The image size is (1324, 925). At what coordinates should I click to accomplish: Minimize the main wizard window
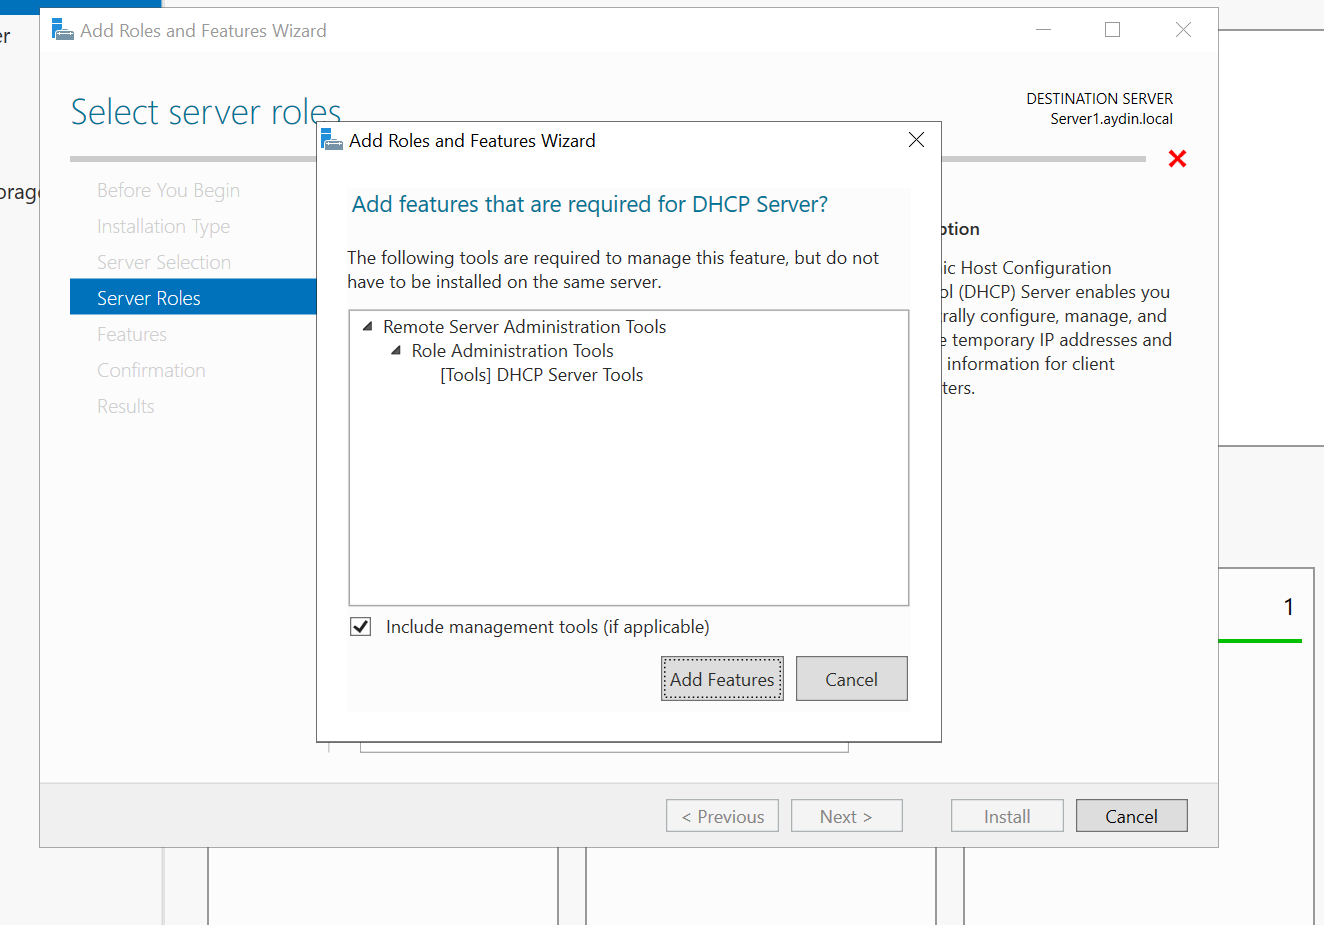tap(1043, 30)
